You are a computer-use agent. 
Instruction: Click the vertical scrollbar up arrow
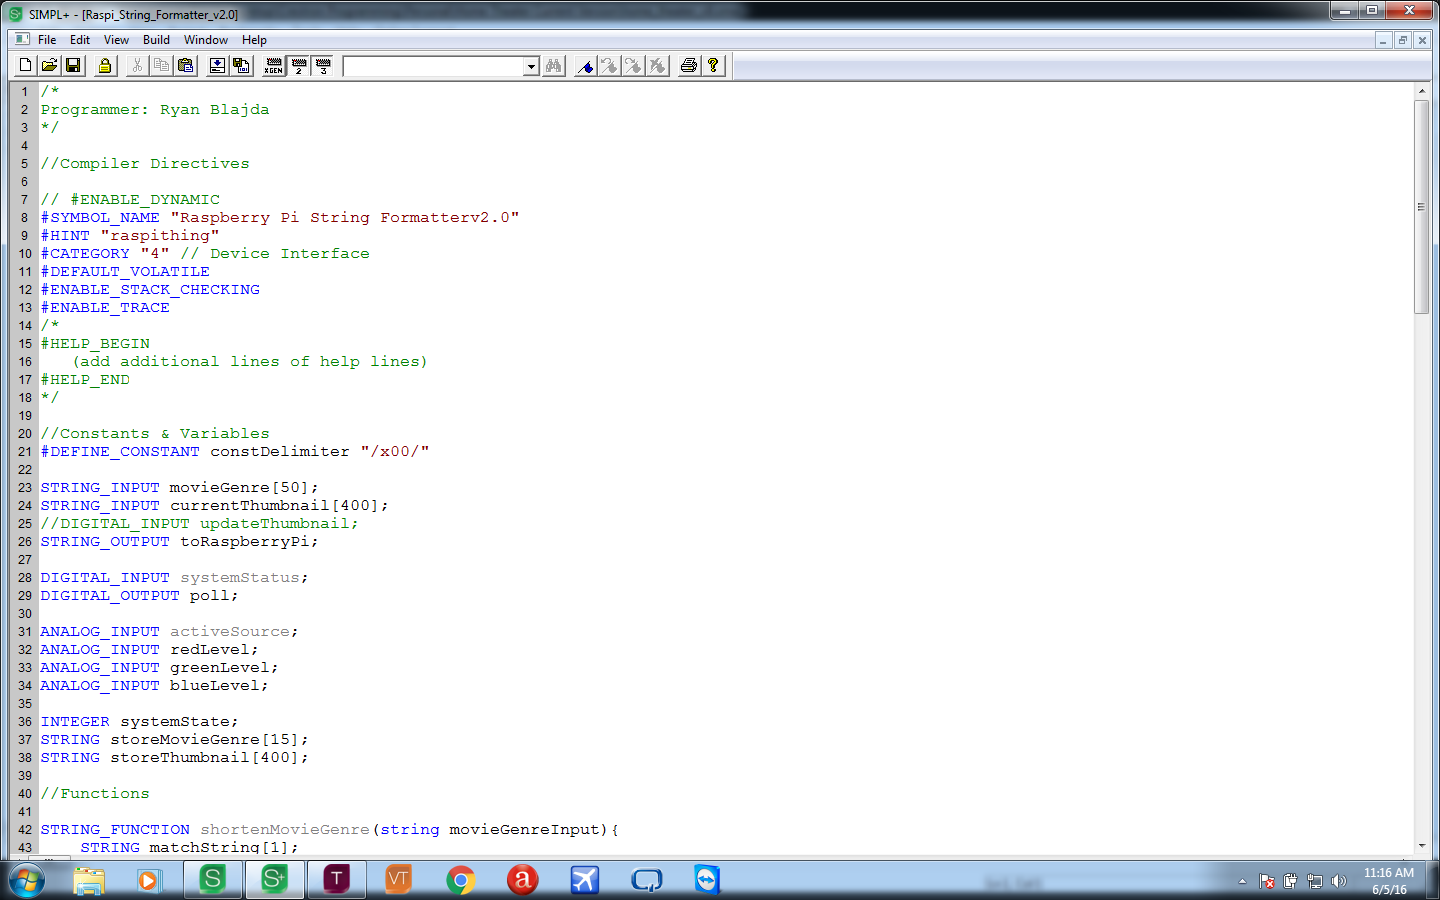coord(1422,91)
